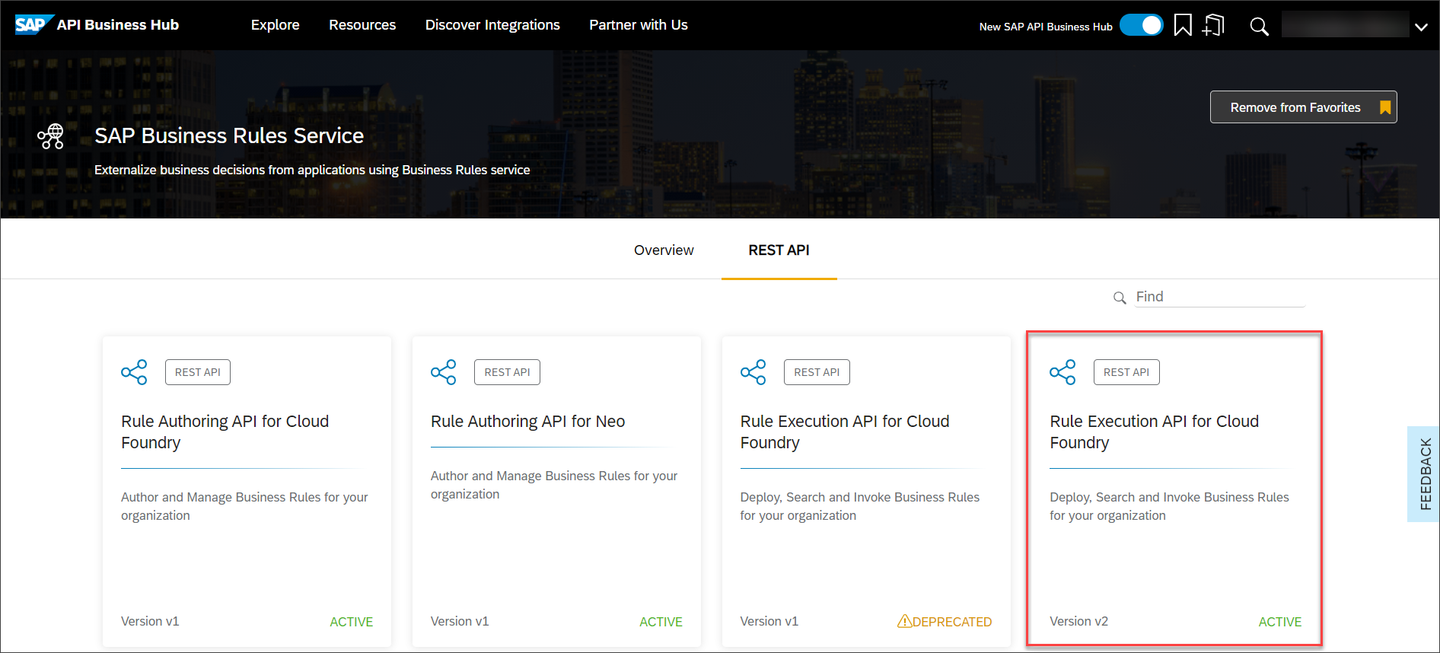Click API Business Hub home title
Screen dimensions: 1440x653
tap(118, 25)
